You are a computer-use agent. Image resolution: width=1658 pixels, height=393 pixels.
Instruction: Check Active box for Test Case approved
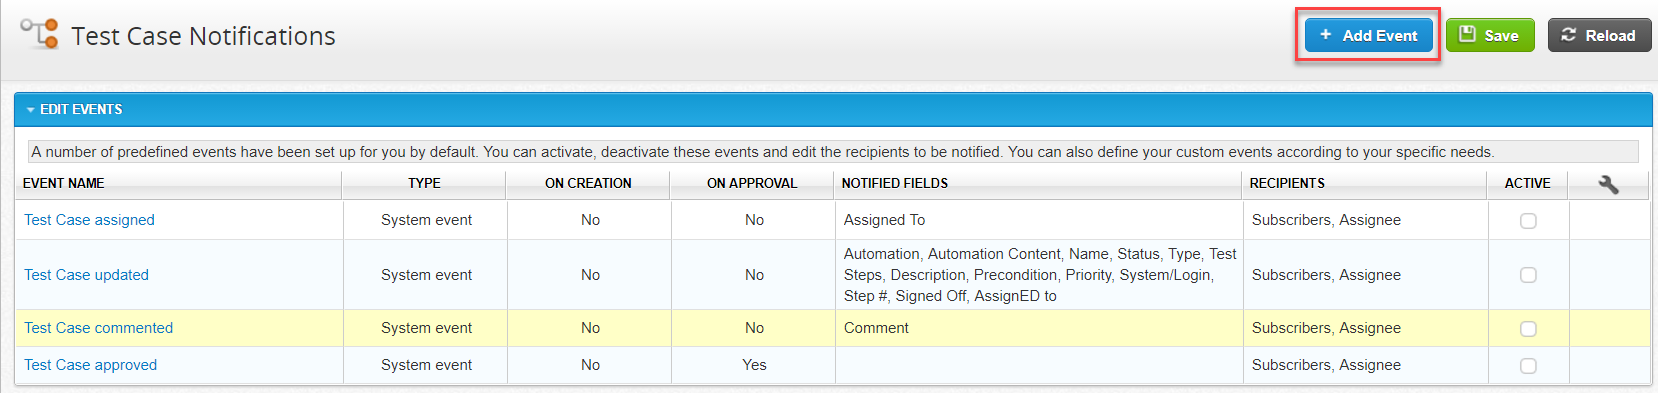coord(1528,366)
